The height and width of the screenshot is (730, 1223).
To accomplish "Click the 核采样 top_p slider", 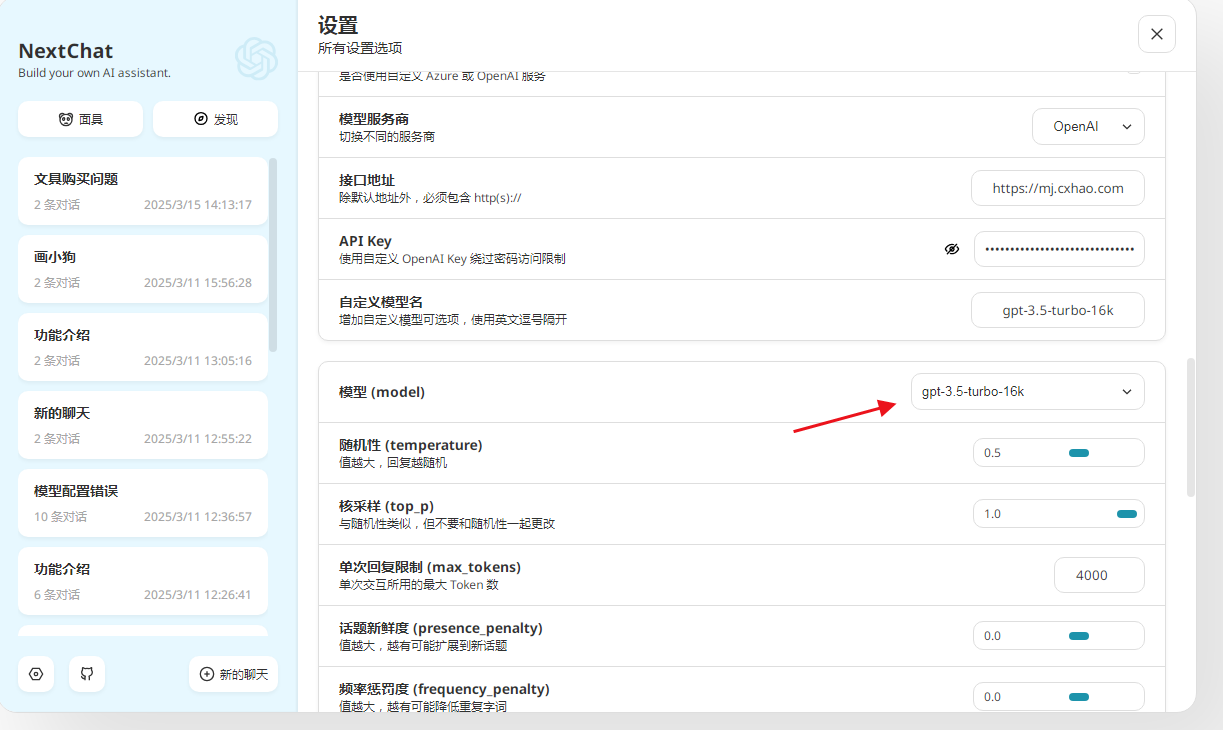I will click(1126, 514).
